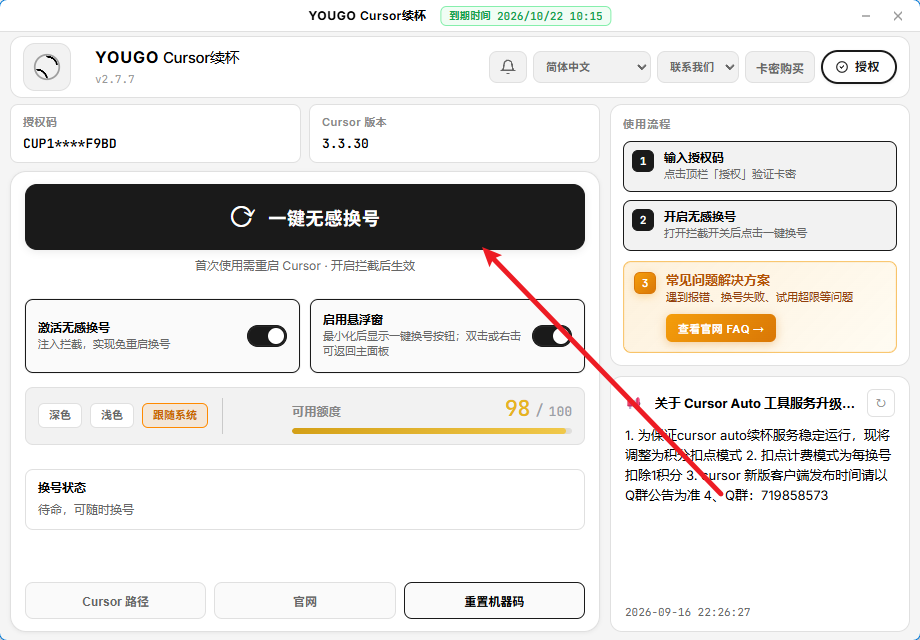The height and width of the screenshot is (640, 920).
Task: Click the orange step 3 badge
Action: coord(645,283)
